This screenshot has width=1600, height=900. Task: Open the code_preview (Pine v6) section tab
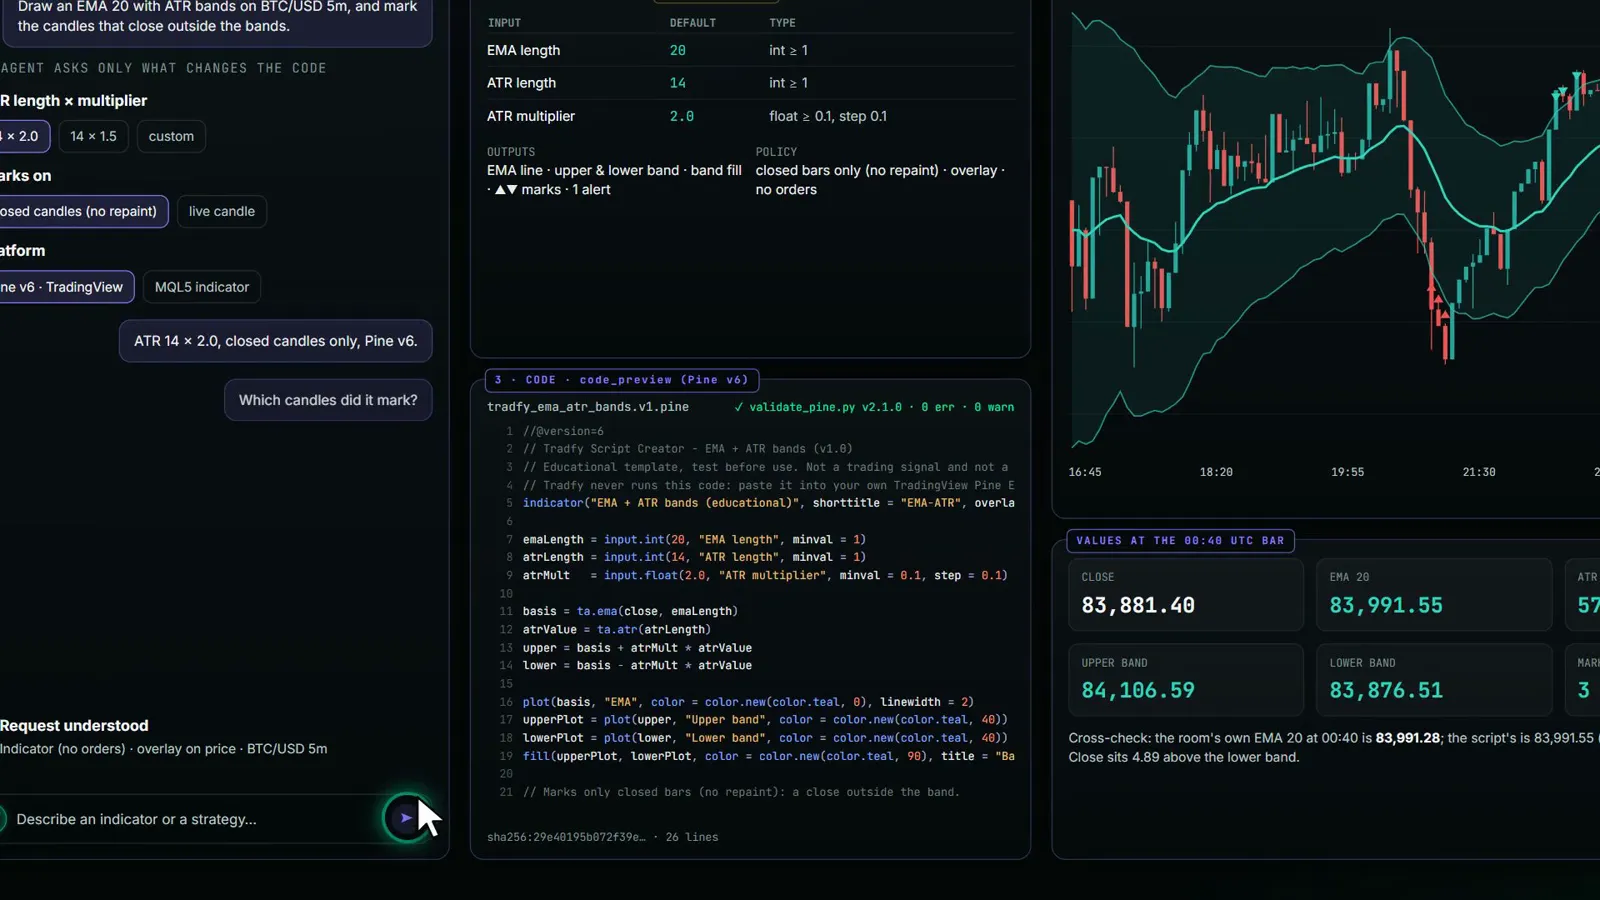click(x=622, y=380)
